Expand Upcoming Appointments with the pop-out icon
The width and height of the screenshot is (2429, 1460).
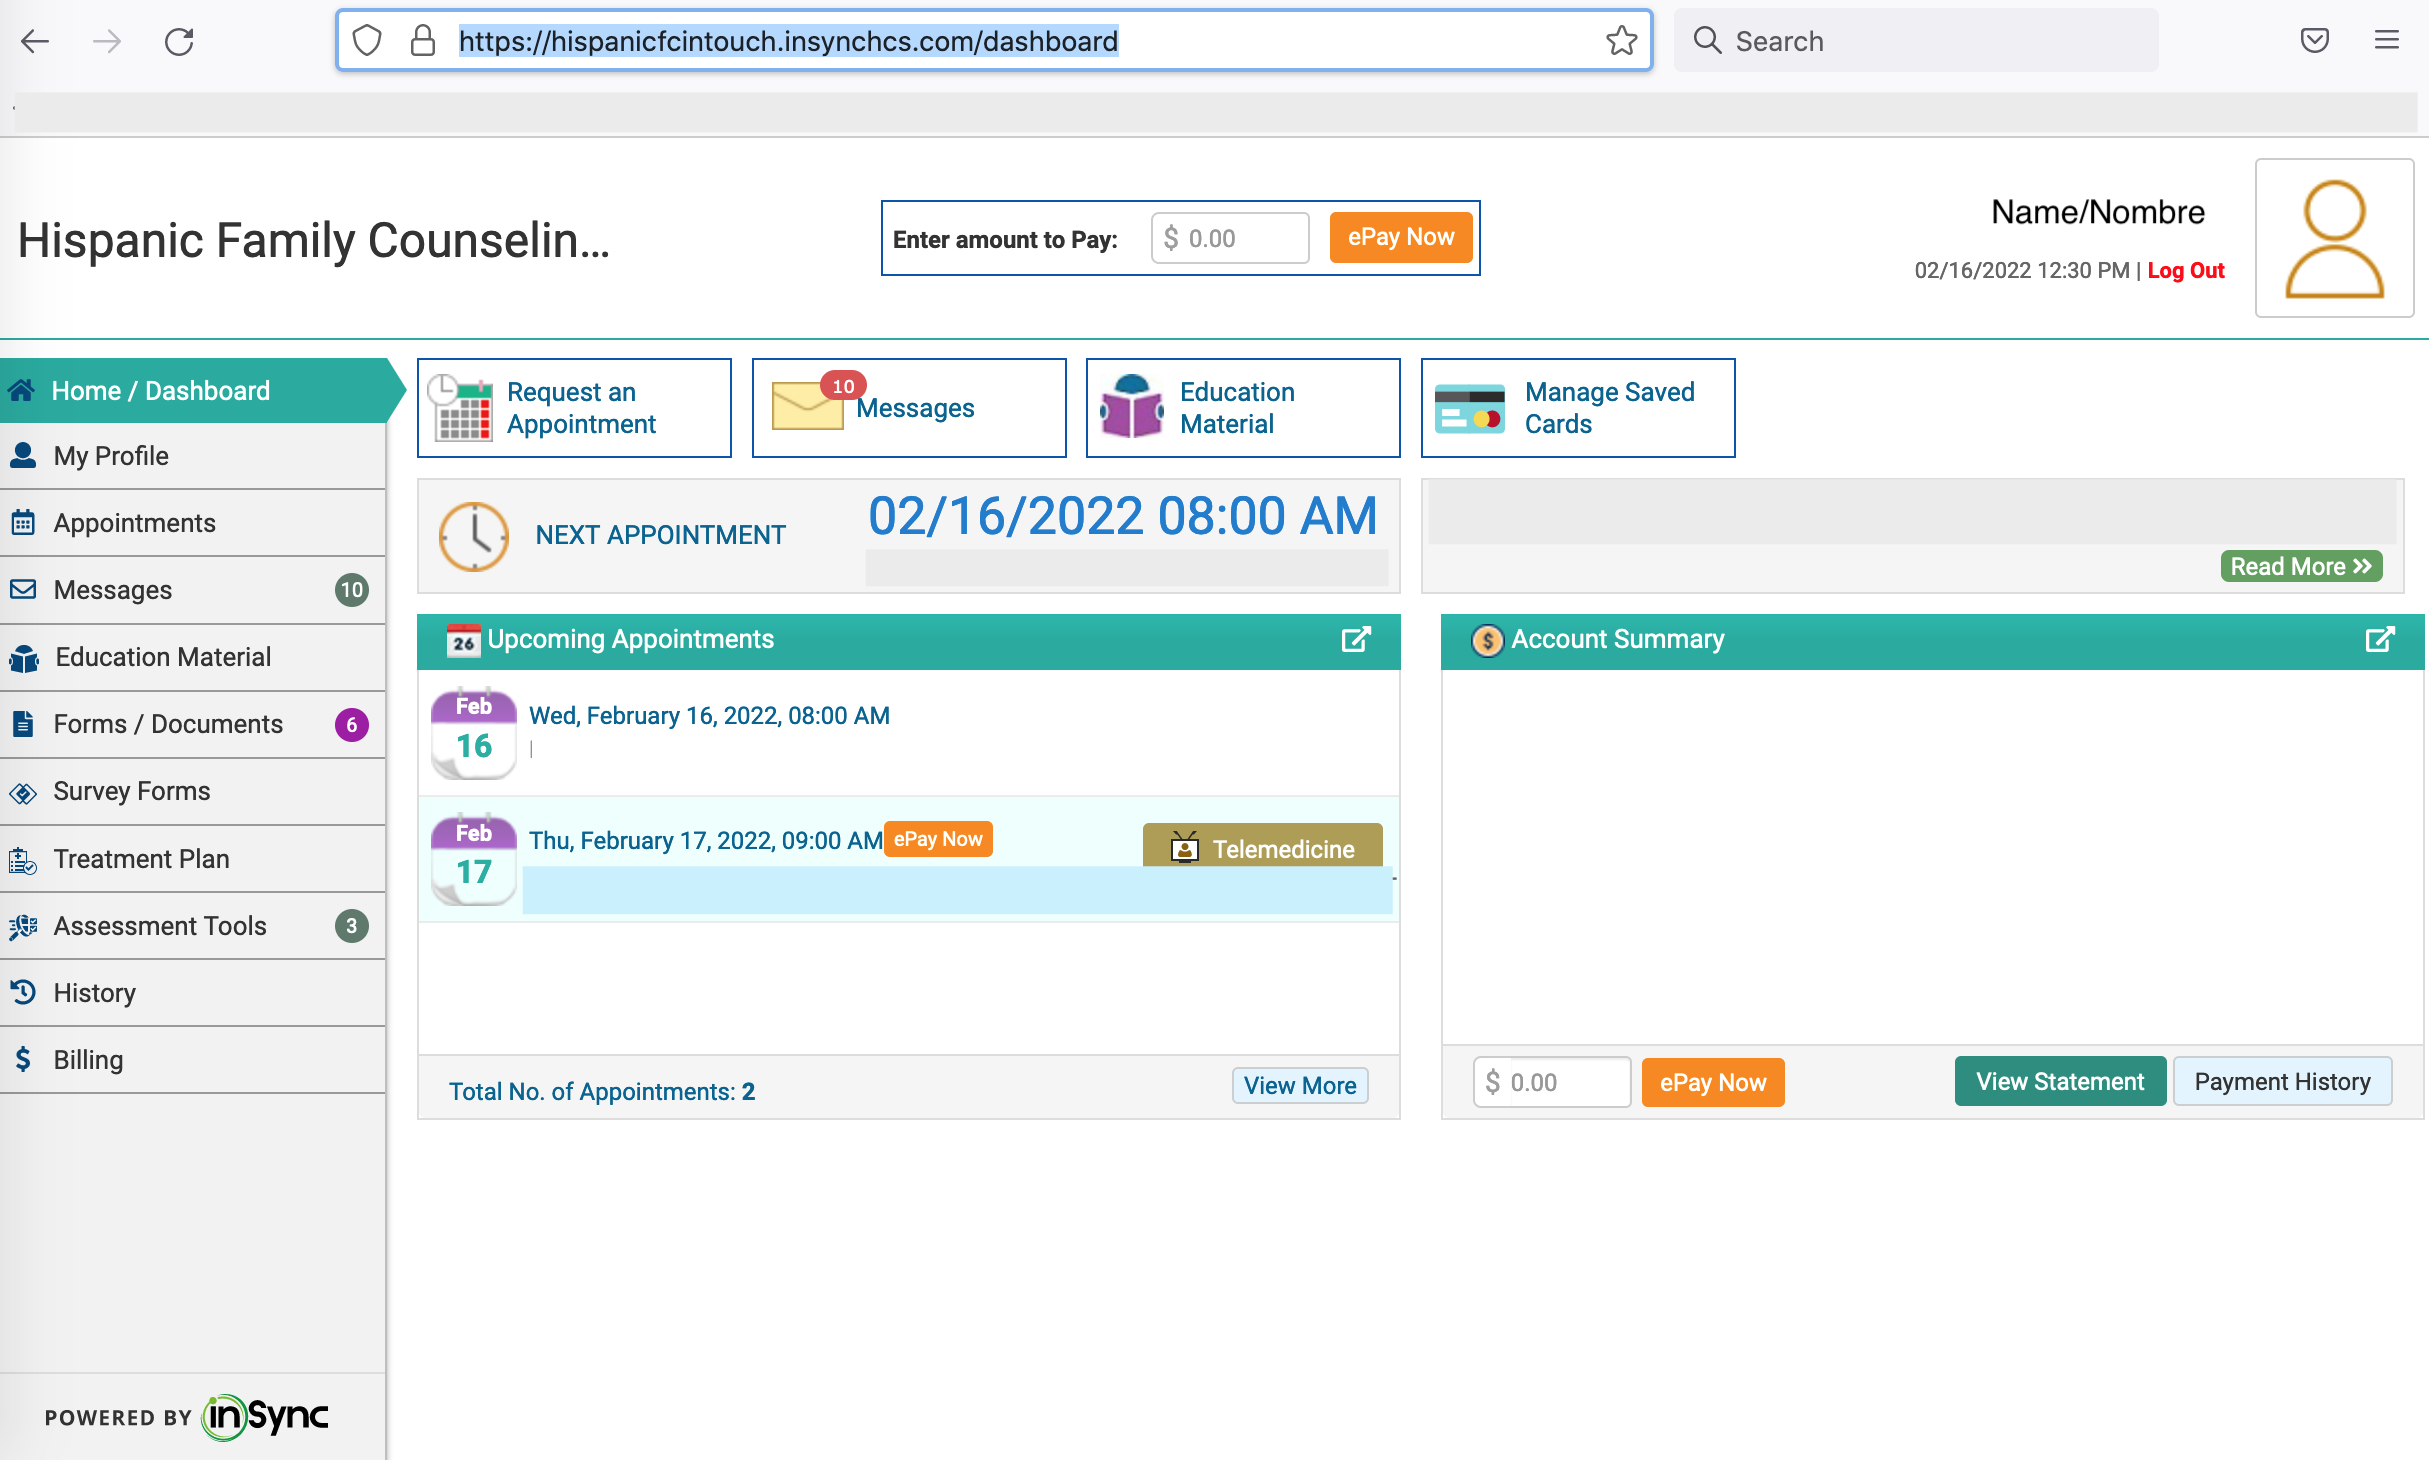pos(1355,640)
